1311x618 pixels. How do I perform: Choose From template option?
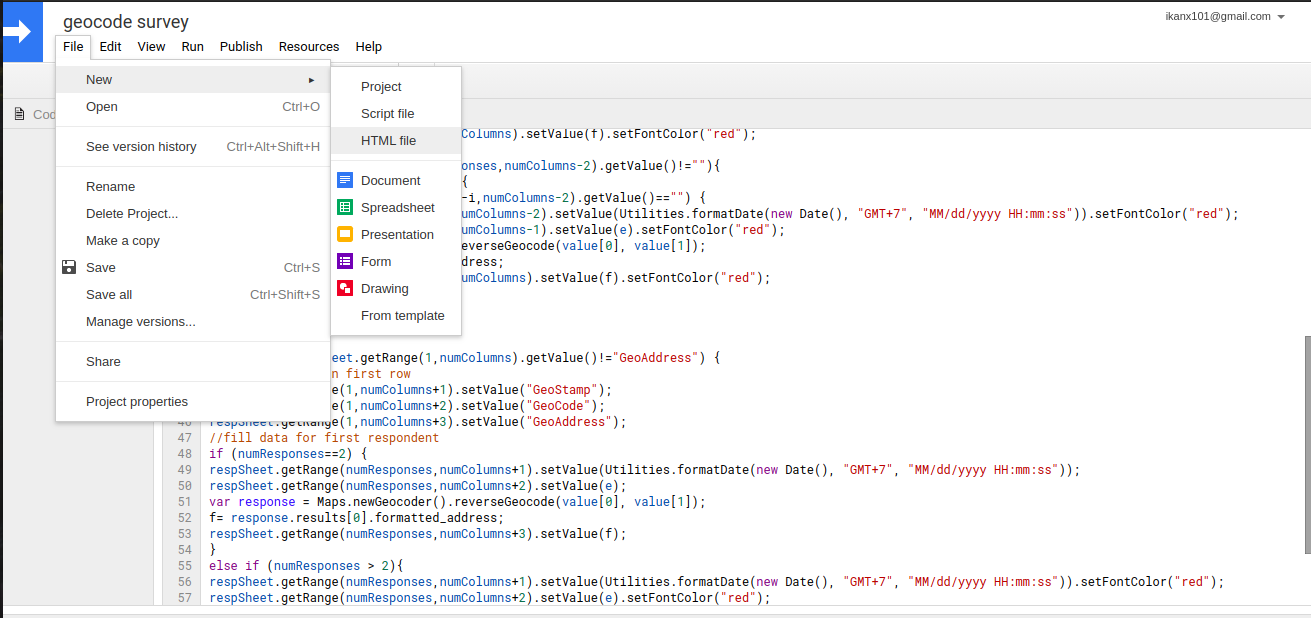click(396, 315)
